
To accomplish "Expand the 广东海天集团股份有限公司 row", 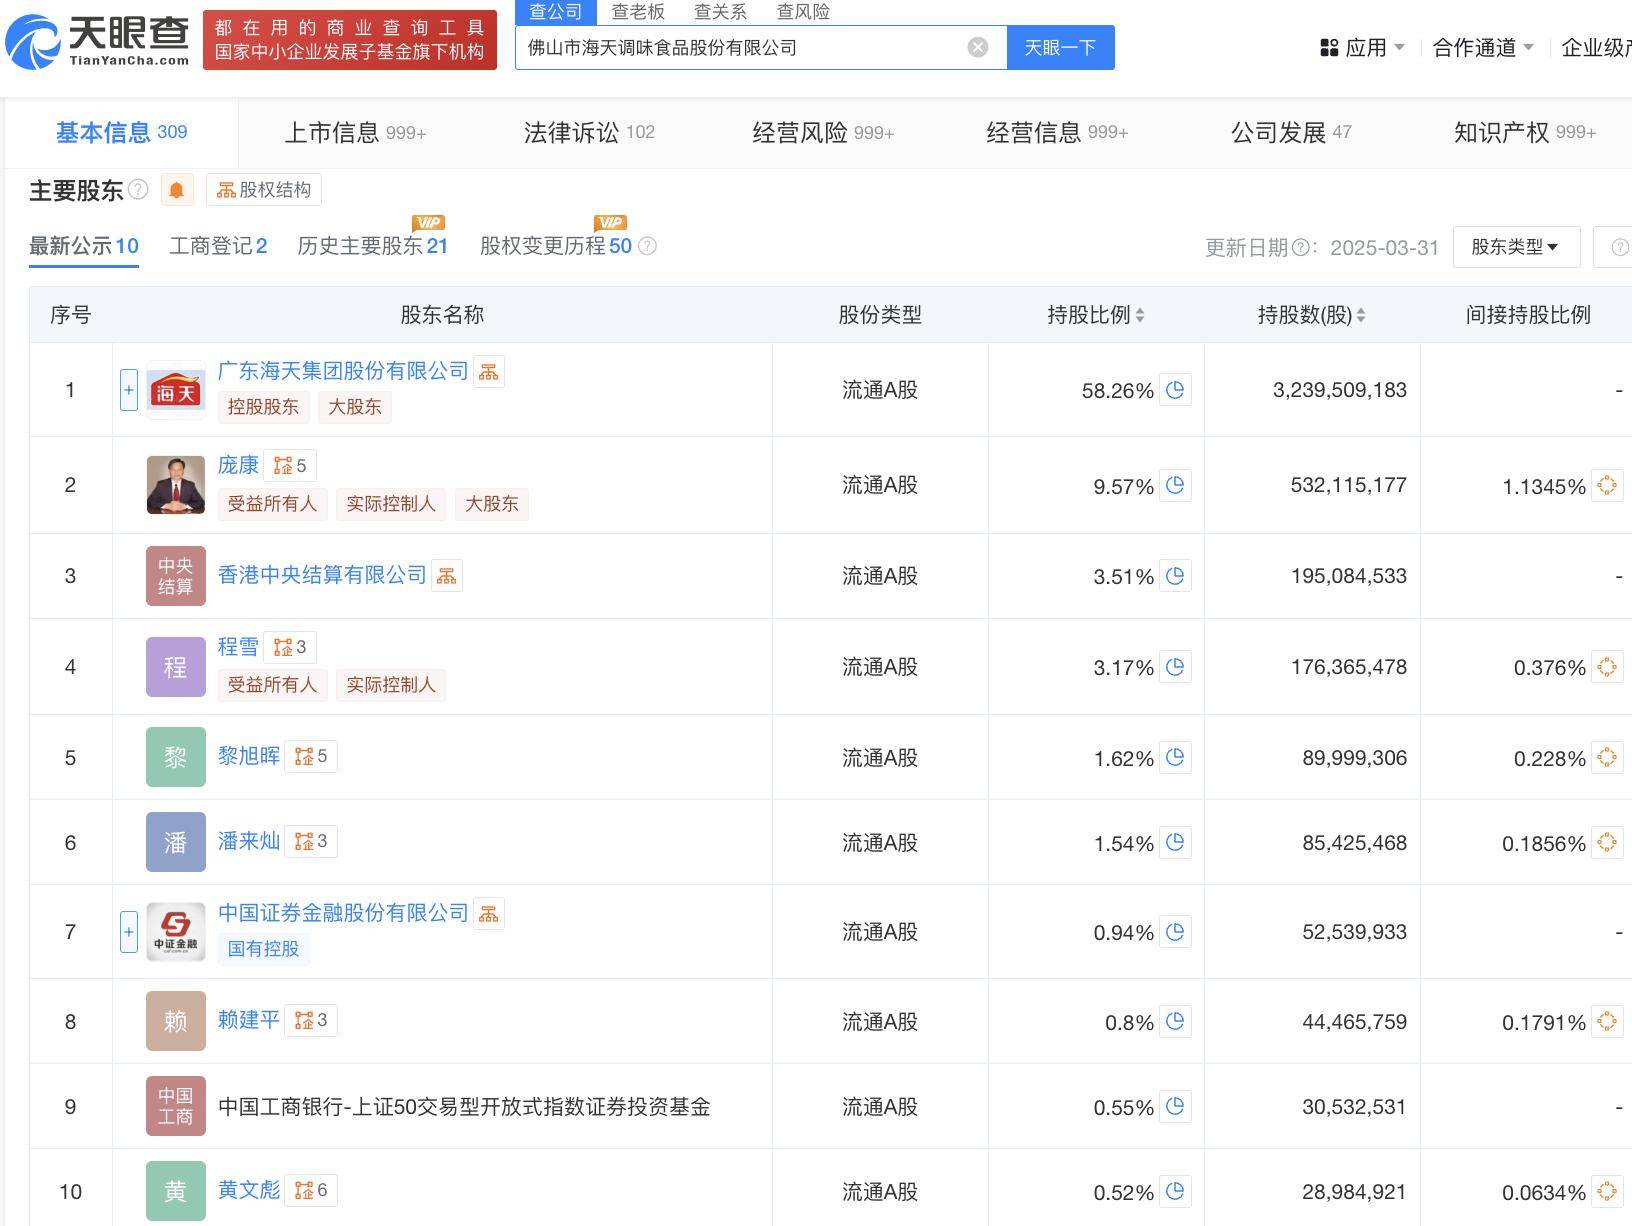I will pyautogui.click(x=129, y=390).
